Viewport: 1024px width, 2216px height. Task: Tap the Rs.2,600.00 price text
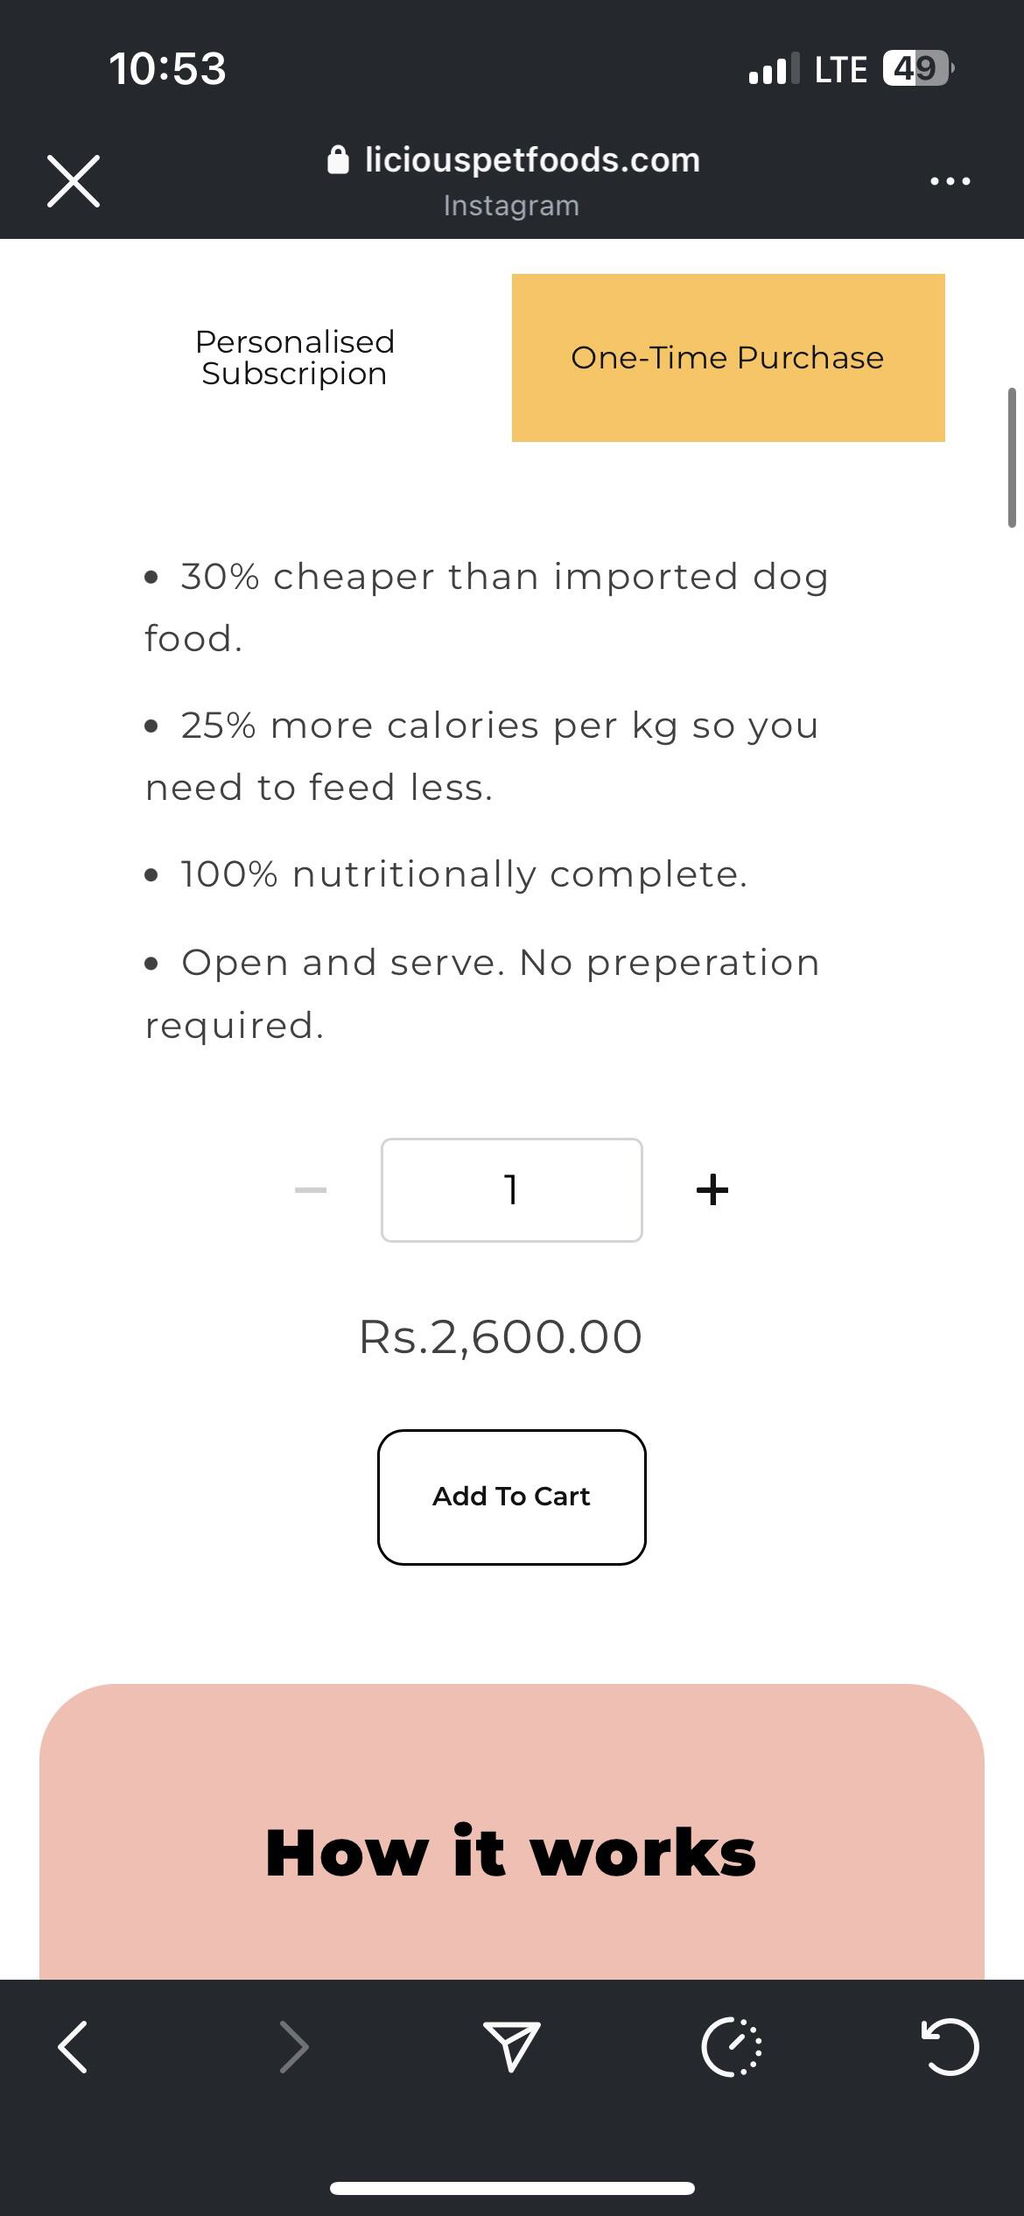500,1337
